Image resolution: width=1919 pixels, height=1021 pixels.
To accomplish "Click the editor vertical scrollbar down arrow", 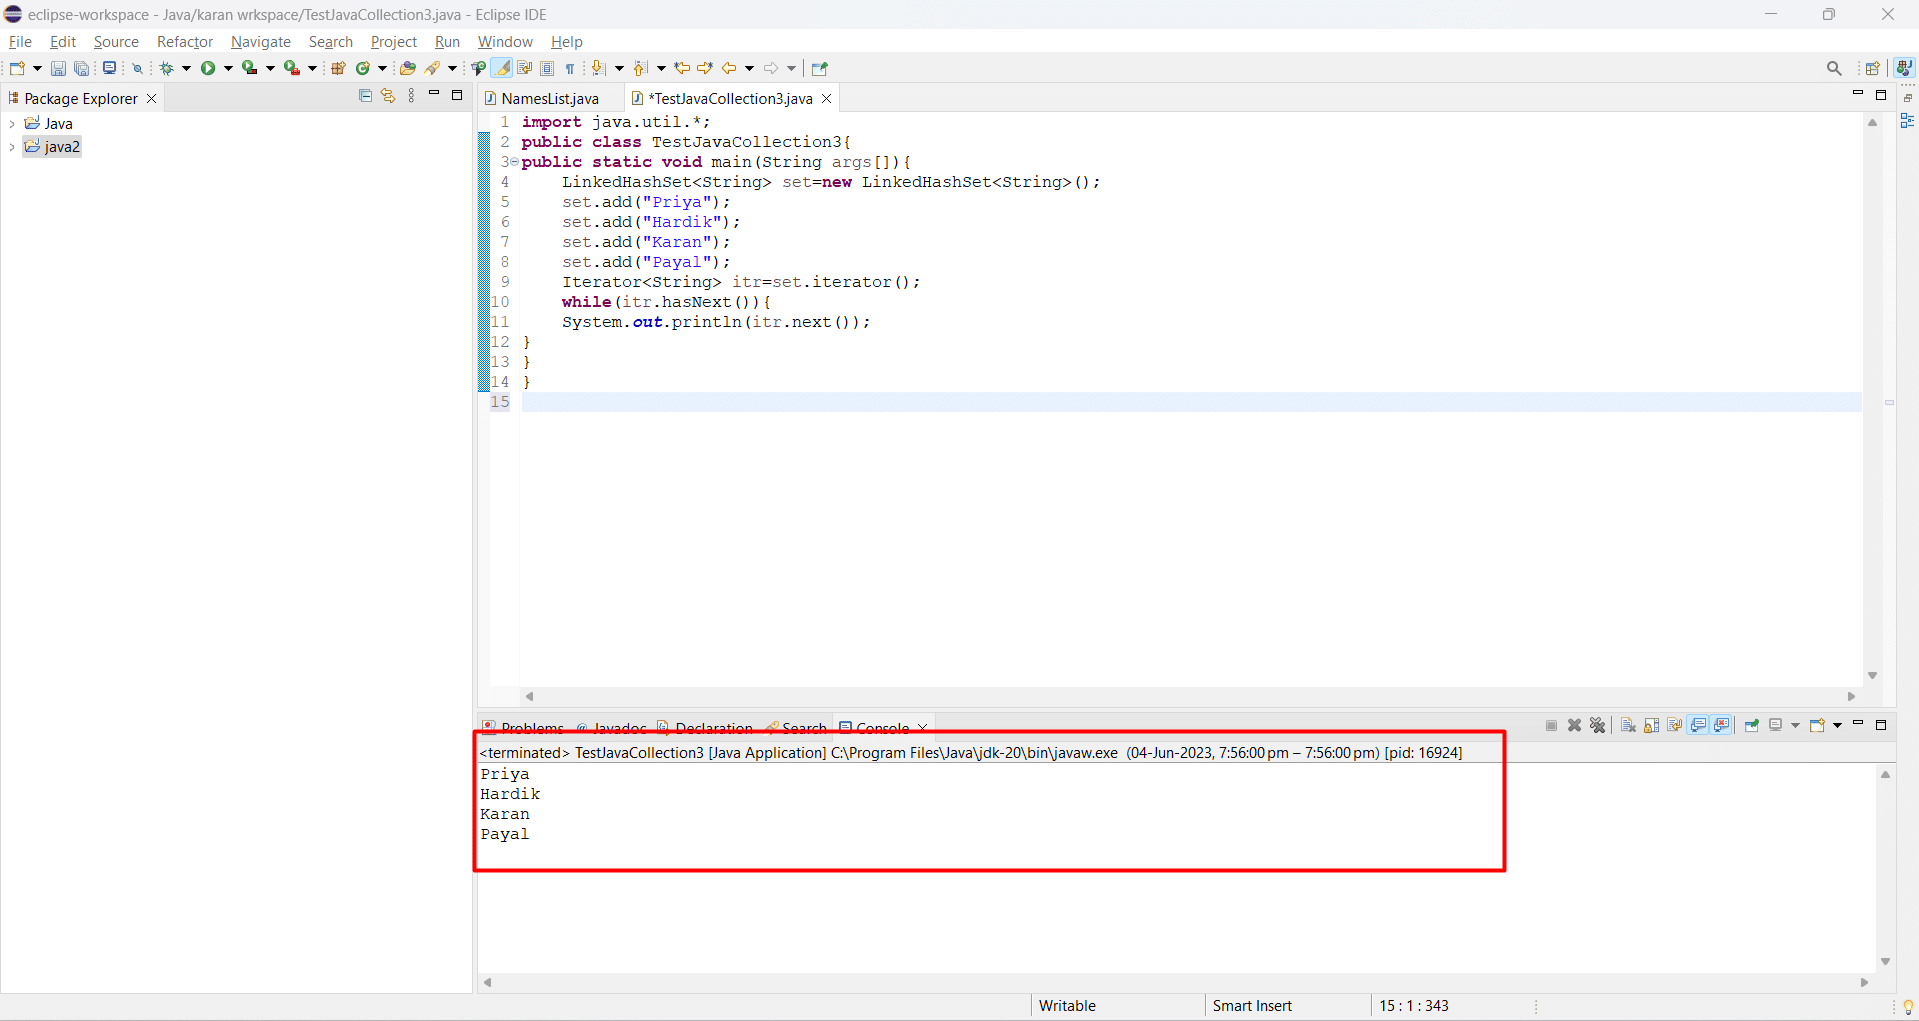I will click(1873, 676).
